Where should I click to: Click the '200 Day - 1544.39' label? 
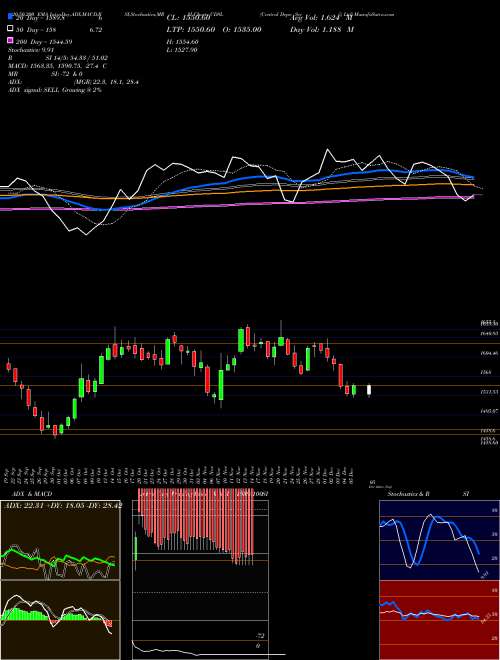[44, 42]
